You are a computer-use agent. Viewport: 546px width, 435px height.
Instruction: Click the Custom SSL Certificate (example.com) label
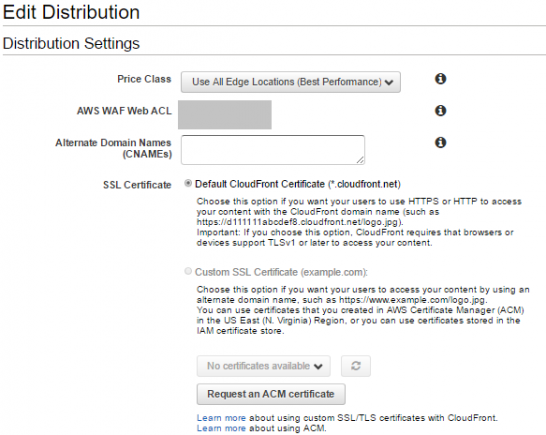click(281, 272)
